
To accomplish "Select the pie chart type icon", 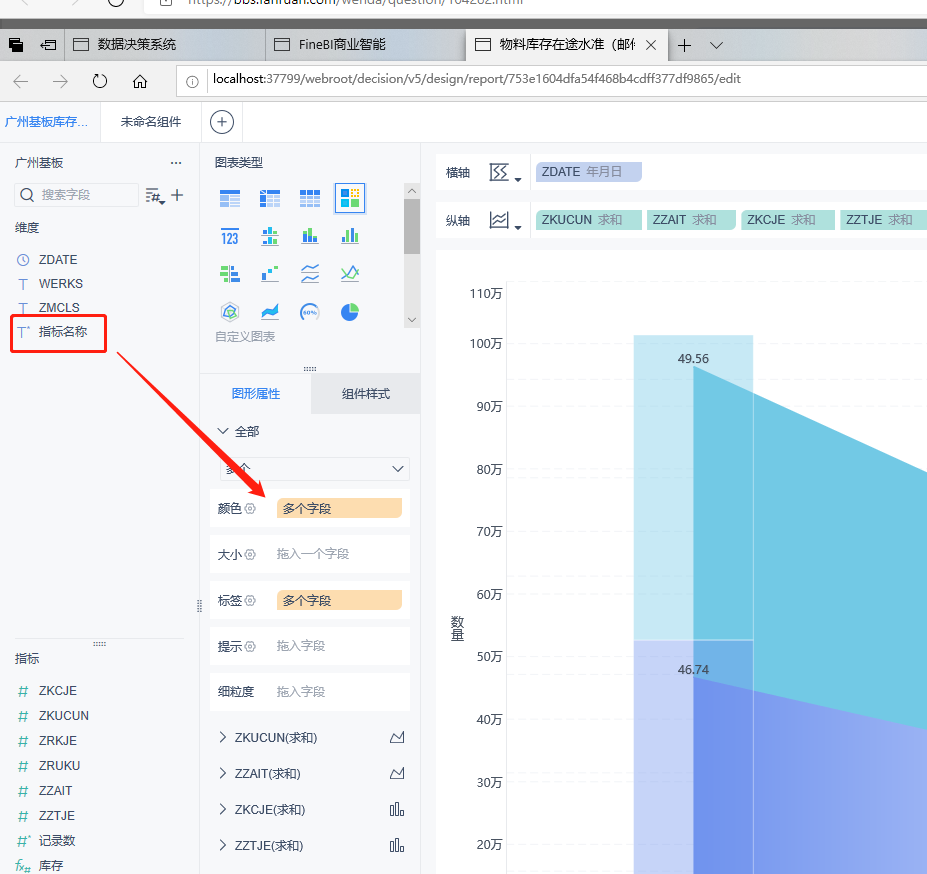I will pos(349,312).
